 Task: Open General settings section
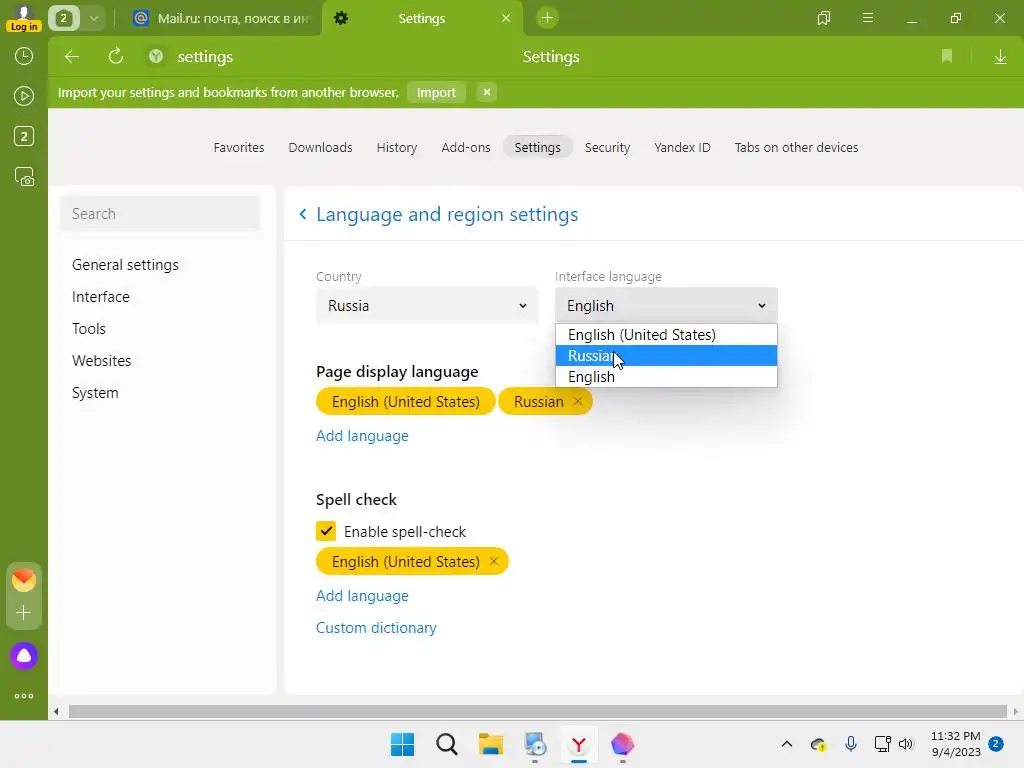pos(125,264)
